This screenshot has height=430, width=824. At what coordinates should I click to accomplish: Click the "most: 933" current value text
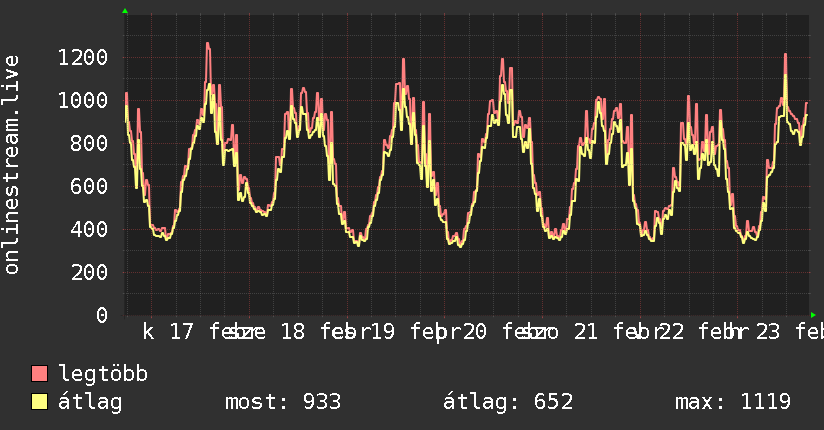[x=283, y=402]
